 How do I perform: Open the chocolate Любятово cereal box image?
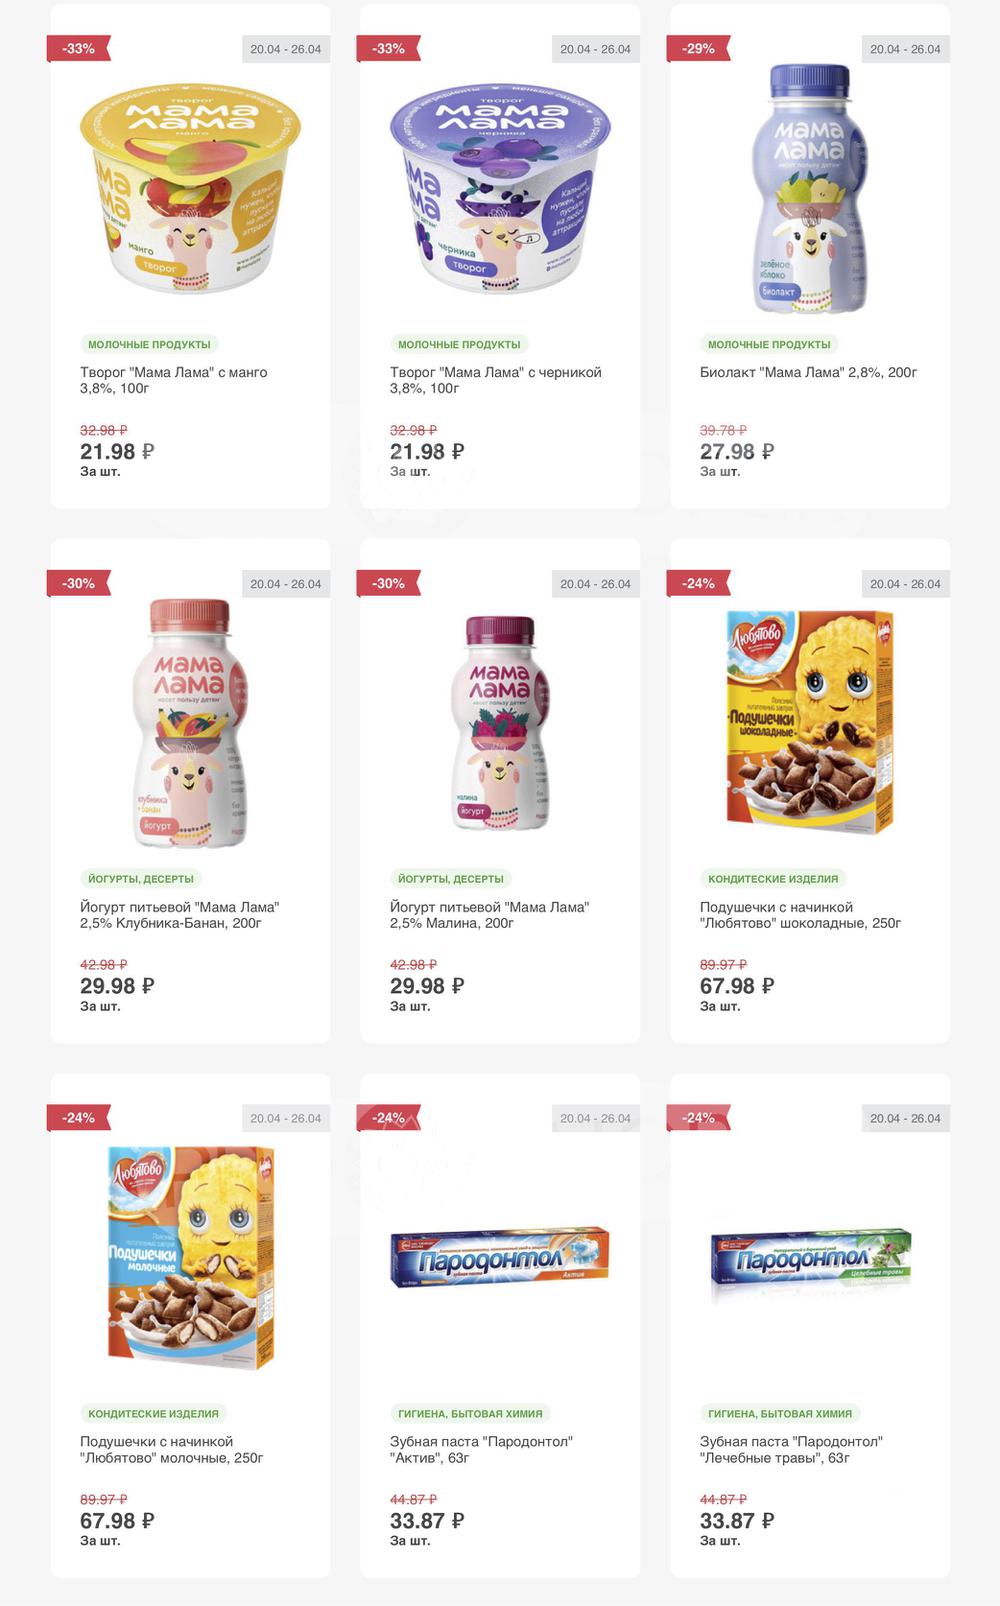click(x=810, y=720)
